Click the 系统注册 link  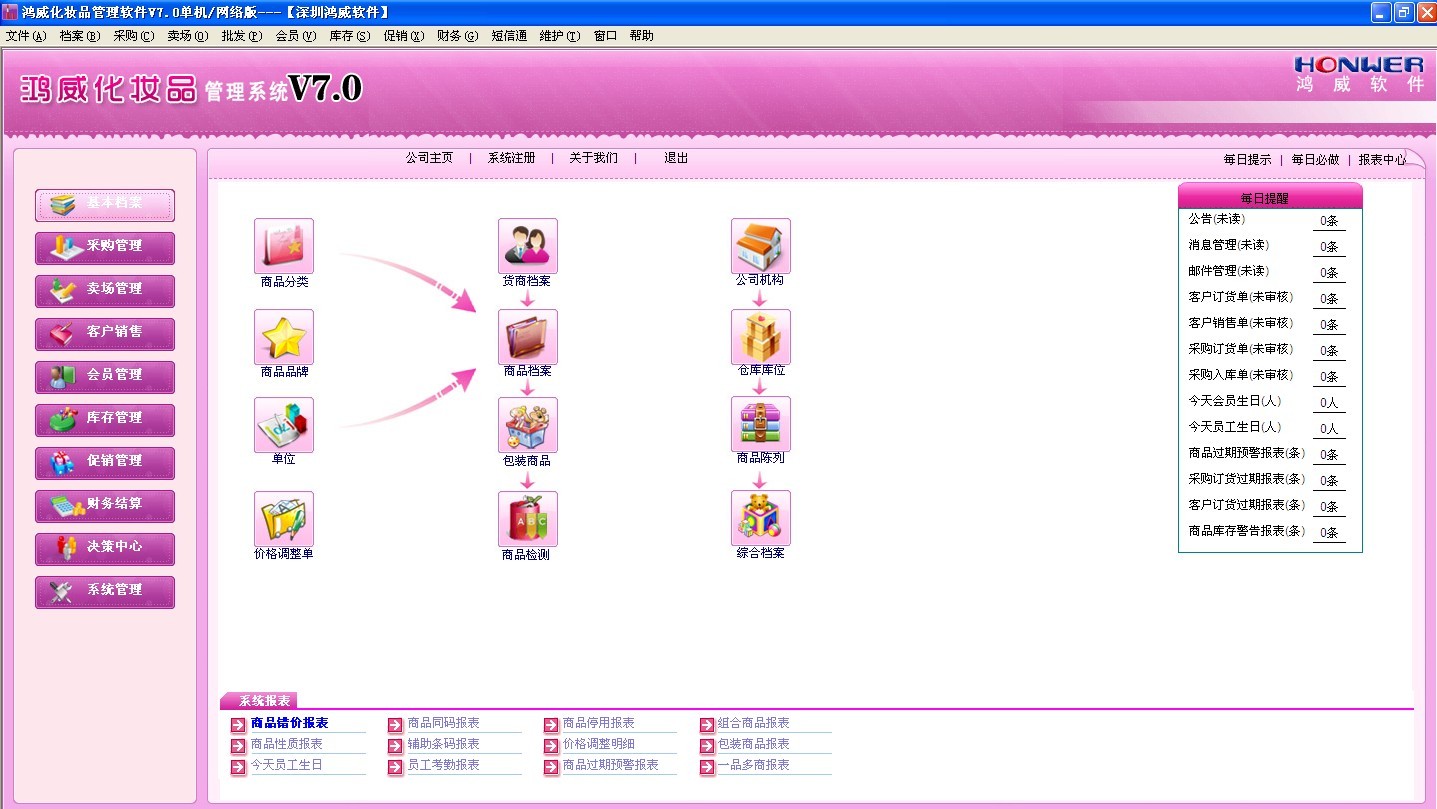point(511,158)
